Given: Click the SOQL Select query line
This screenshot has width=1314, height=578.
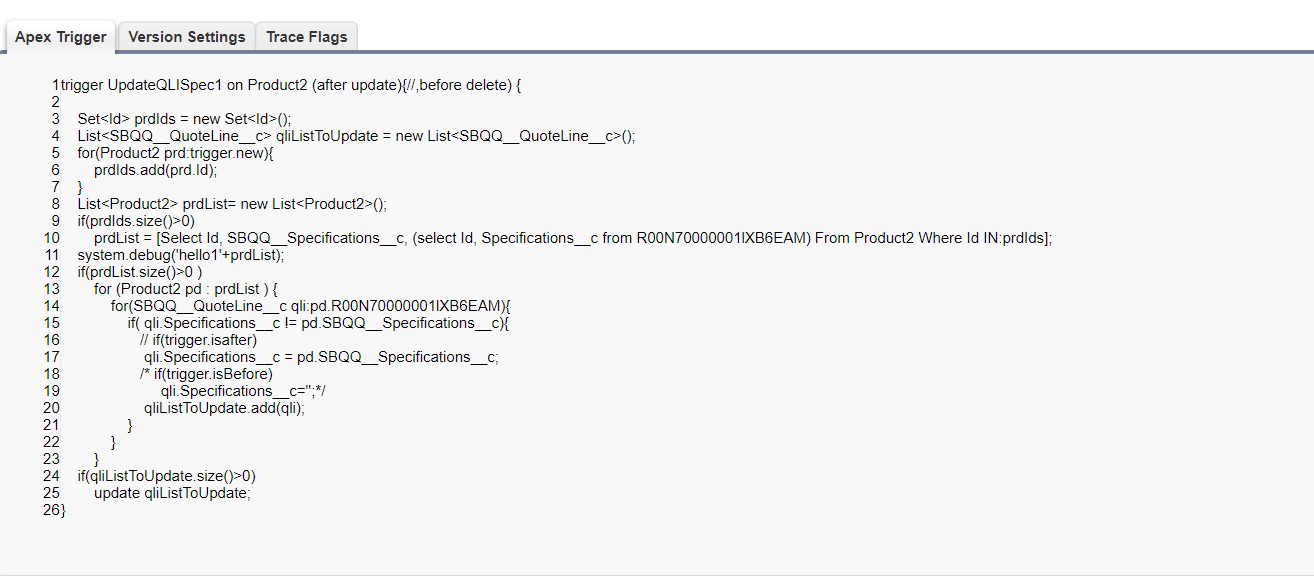Looking at the screenshot, I should [573, 238].
